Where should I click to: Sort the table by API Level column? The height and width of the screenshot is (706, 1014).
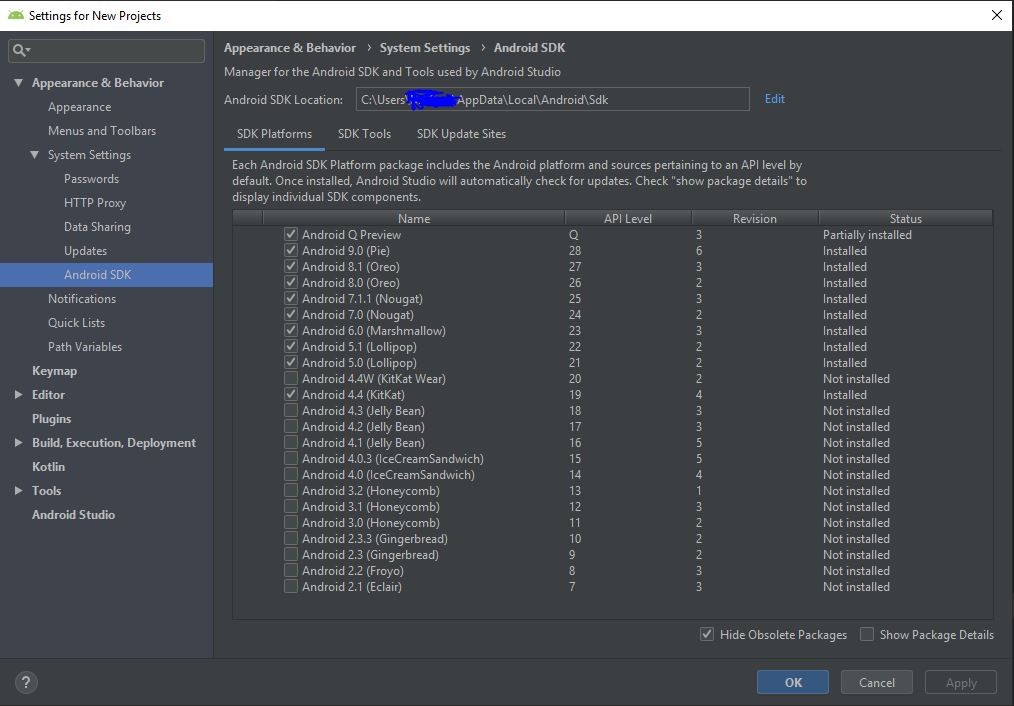point(627,218)
